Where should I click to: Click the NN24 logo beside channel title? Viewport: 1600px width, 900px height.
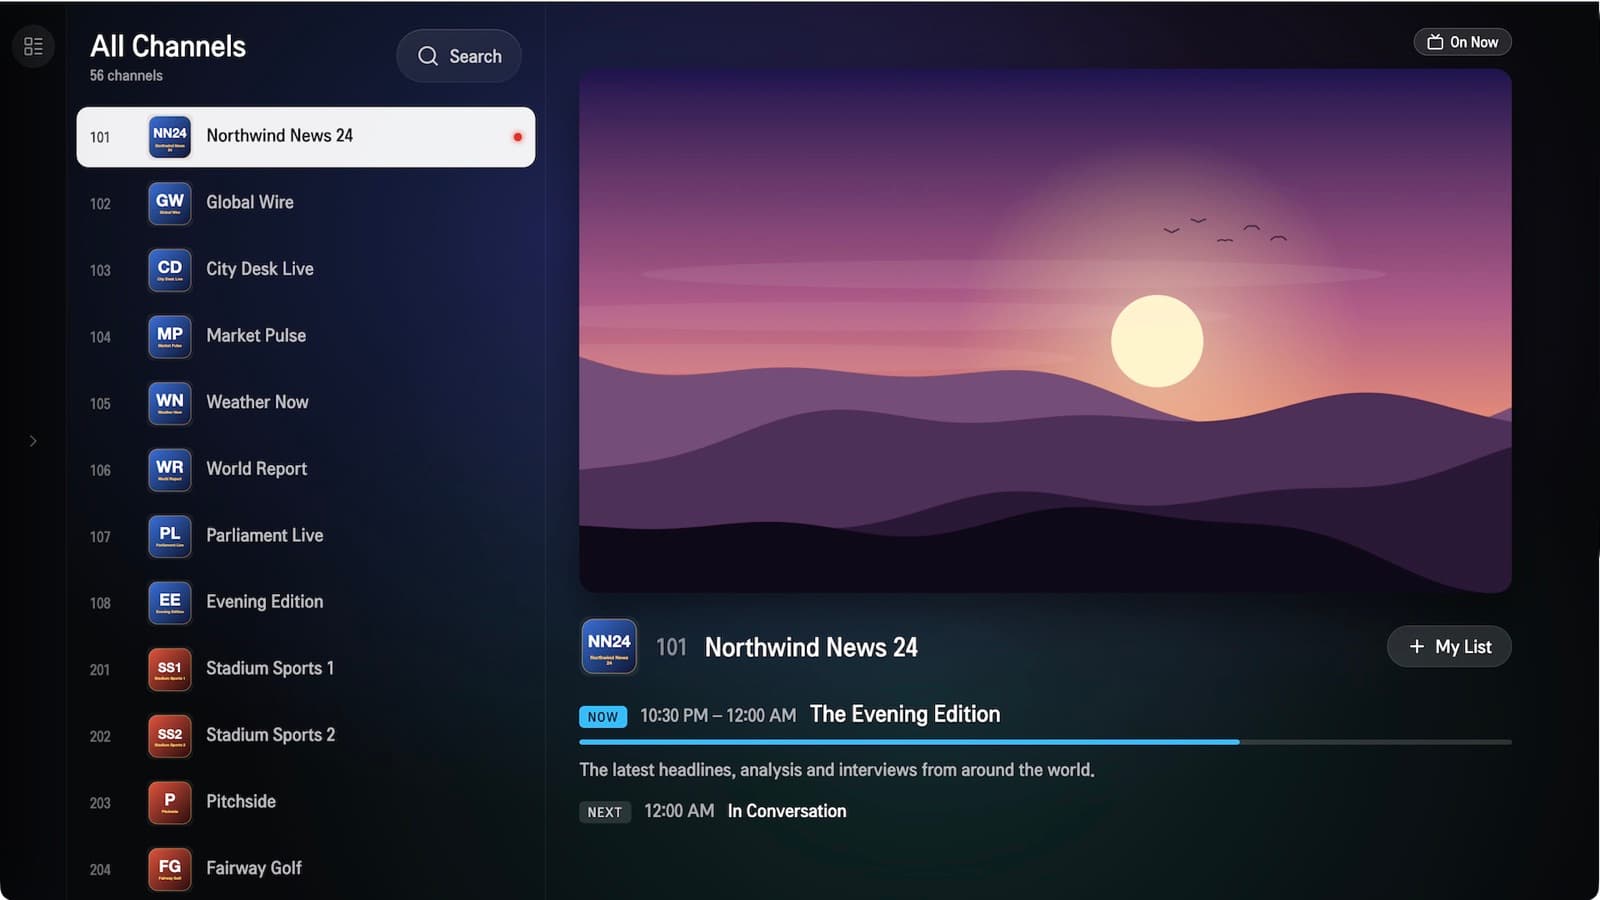[x=609, y=647]
